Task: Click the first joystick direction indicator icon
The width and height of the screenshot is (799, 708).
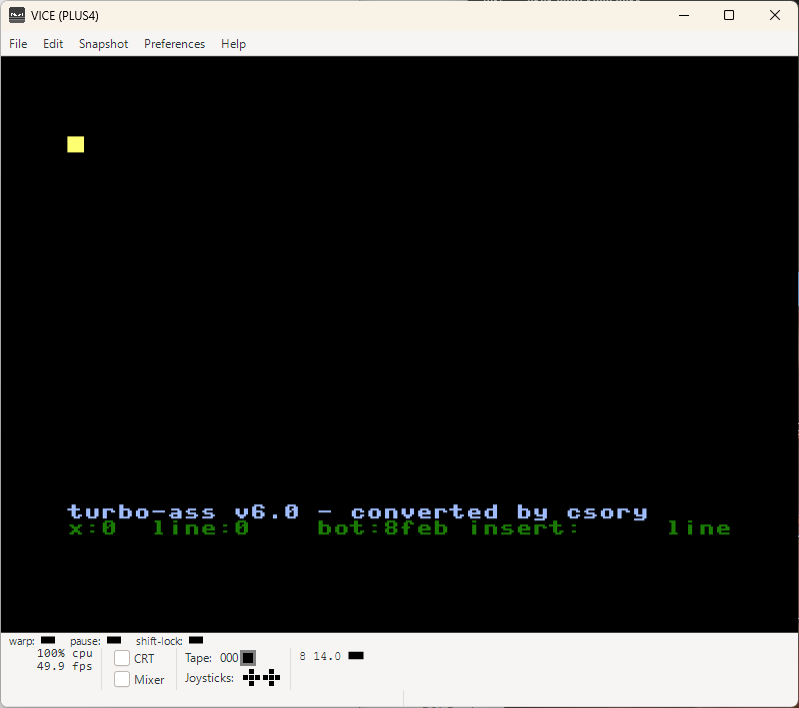Action: tap(251, 678)
